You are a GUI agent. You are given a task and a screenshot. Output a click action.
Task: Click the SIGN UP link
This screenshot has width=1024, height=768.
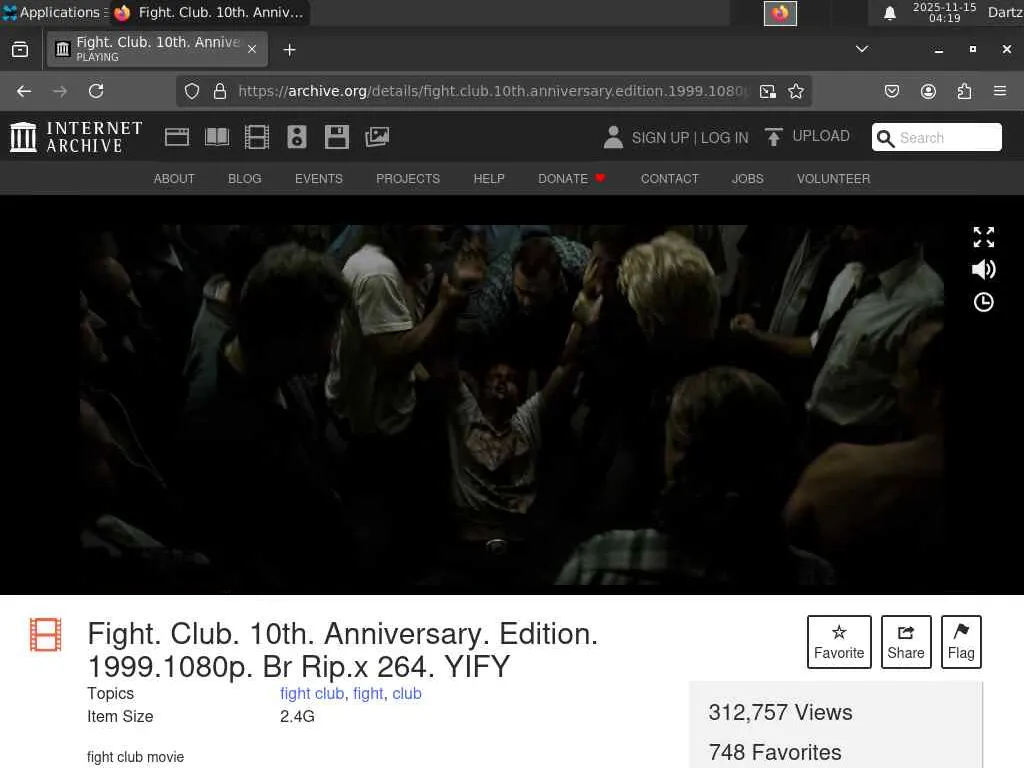point(660,138)
